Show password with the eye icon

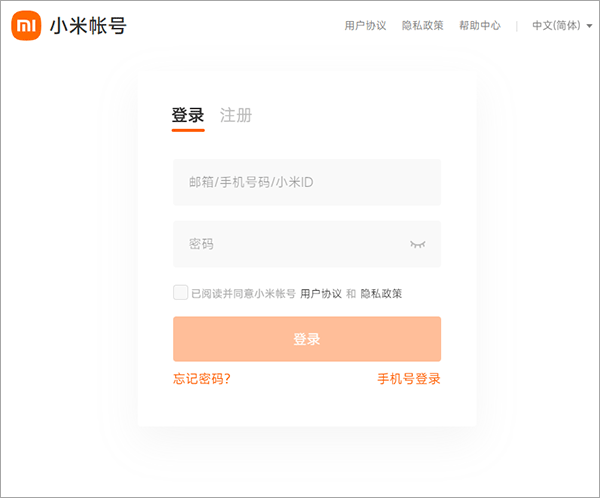418,244
